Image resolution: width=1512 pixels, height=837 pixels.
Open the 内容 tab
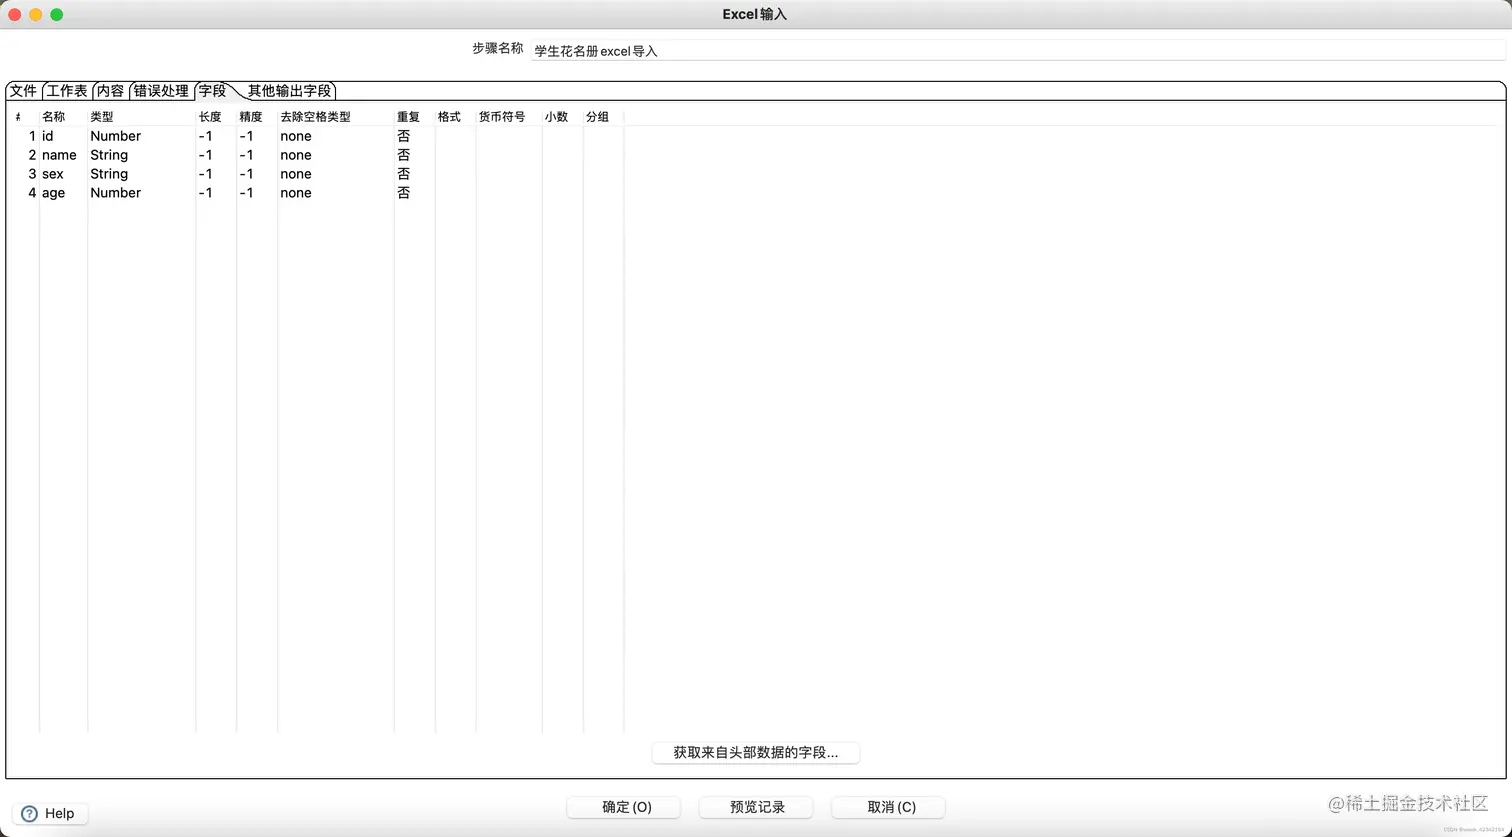coord(110,91)
